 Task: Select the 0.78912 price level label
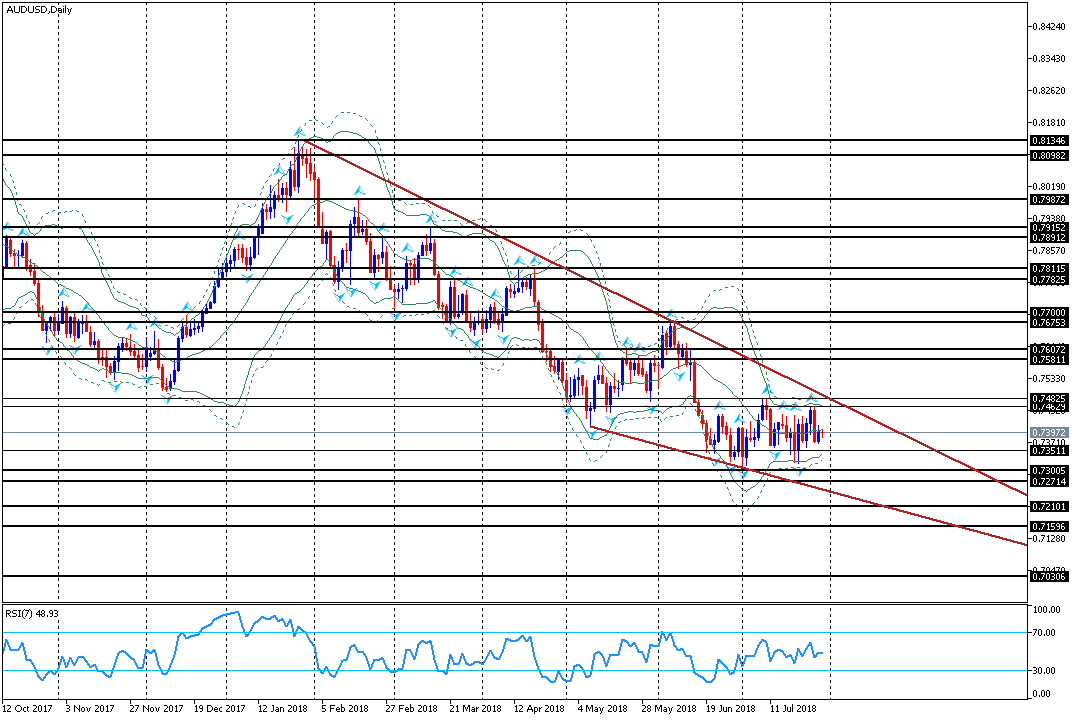(1049, 237)
